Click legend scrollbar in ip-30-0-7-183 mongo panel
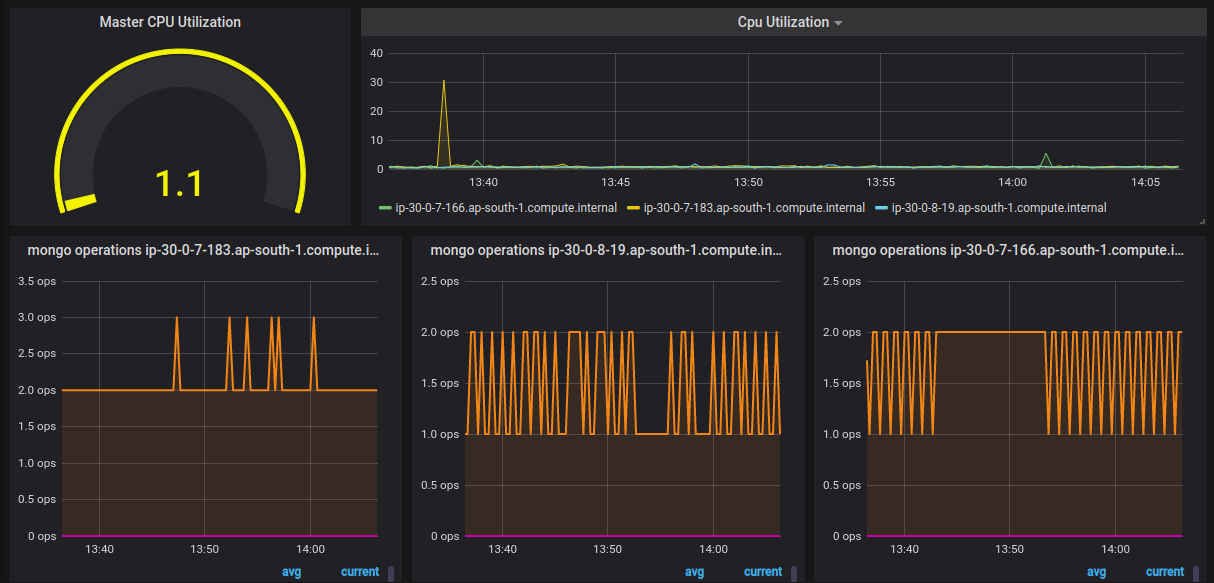Screen dimensions: 1214x583 pos(391,573)
